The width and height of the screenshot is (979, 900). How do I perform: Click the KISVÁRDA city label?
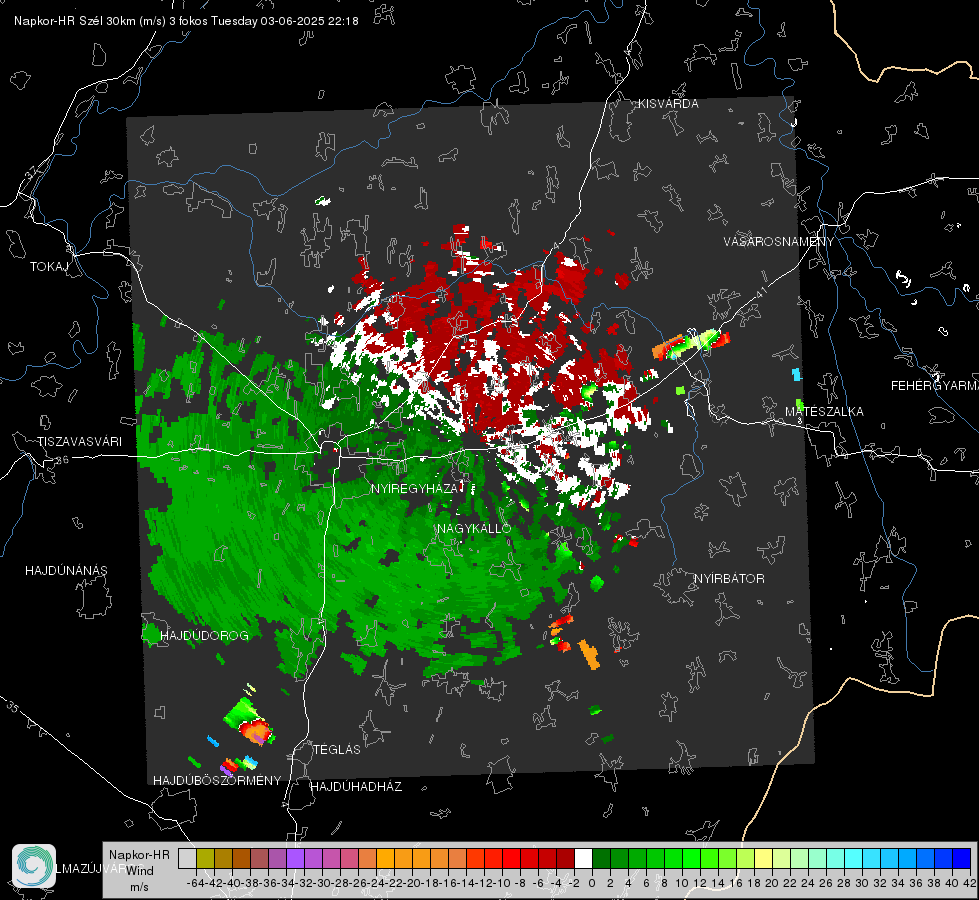pyautogui.click(x=668, y=104)
